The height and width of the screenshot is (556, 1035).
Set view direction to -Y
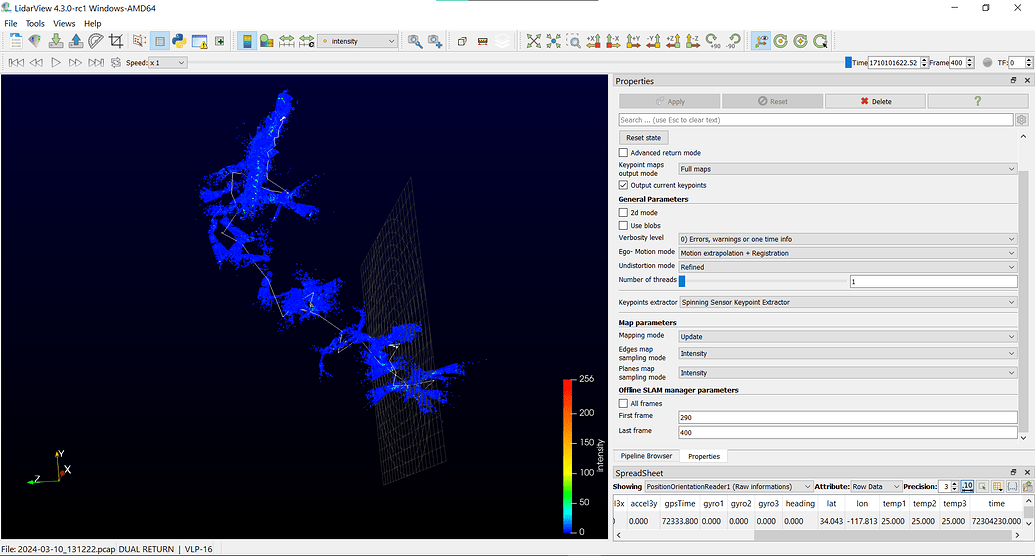[653, 41]
